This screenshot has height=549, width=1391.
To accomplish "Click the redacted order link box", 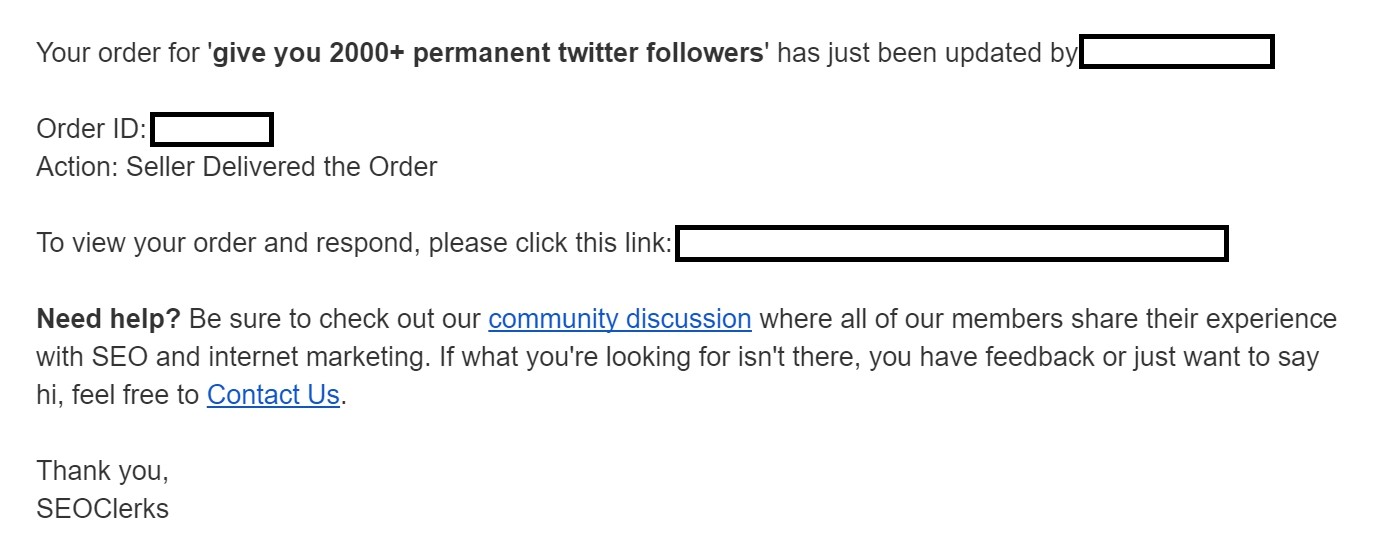I will pyautogui.click(x=952, y=244).
